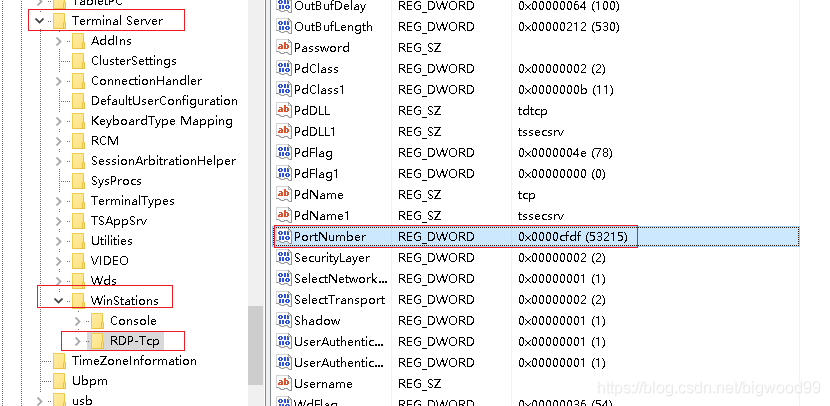Click the tssecsrv data of PdDLL1
Viewport: 830px width, 406px height.
point(541,132)
